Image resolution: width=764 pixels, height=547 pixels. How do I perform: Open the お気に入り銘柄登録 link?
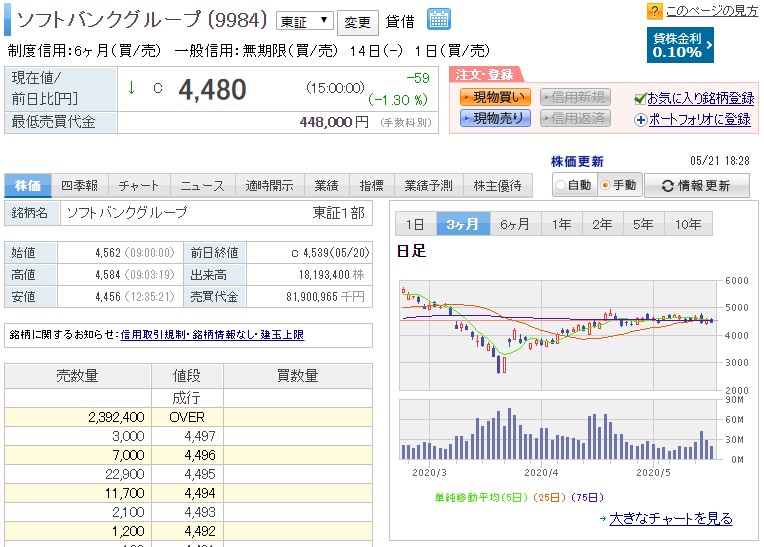pos(701,98)
